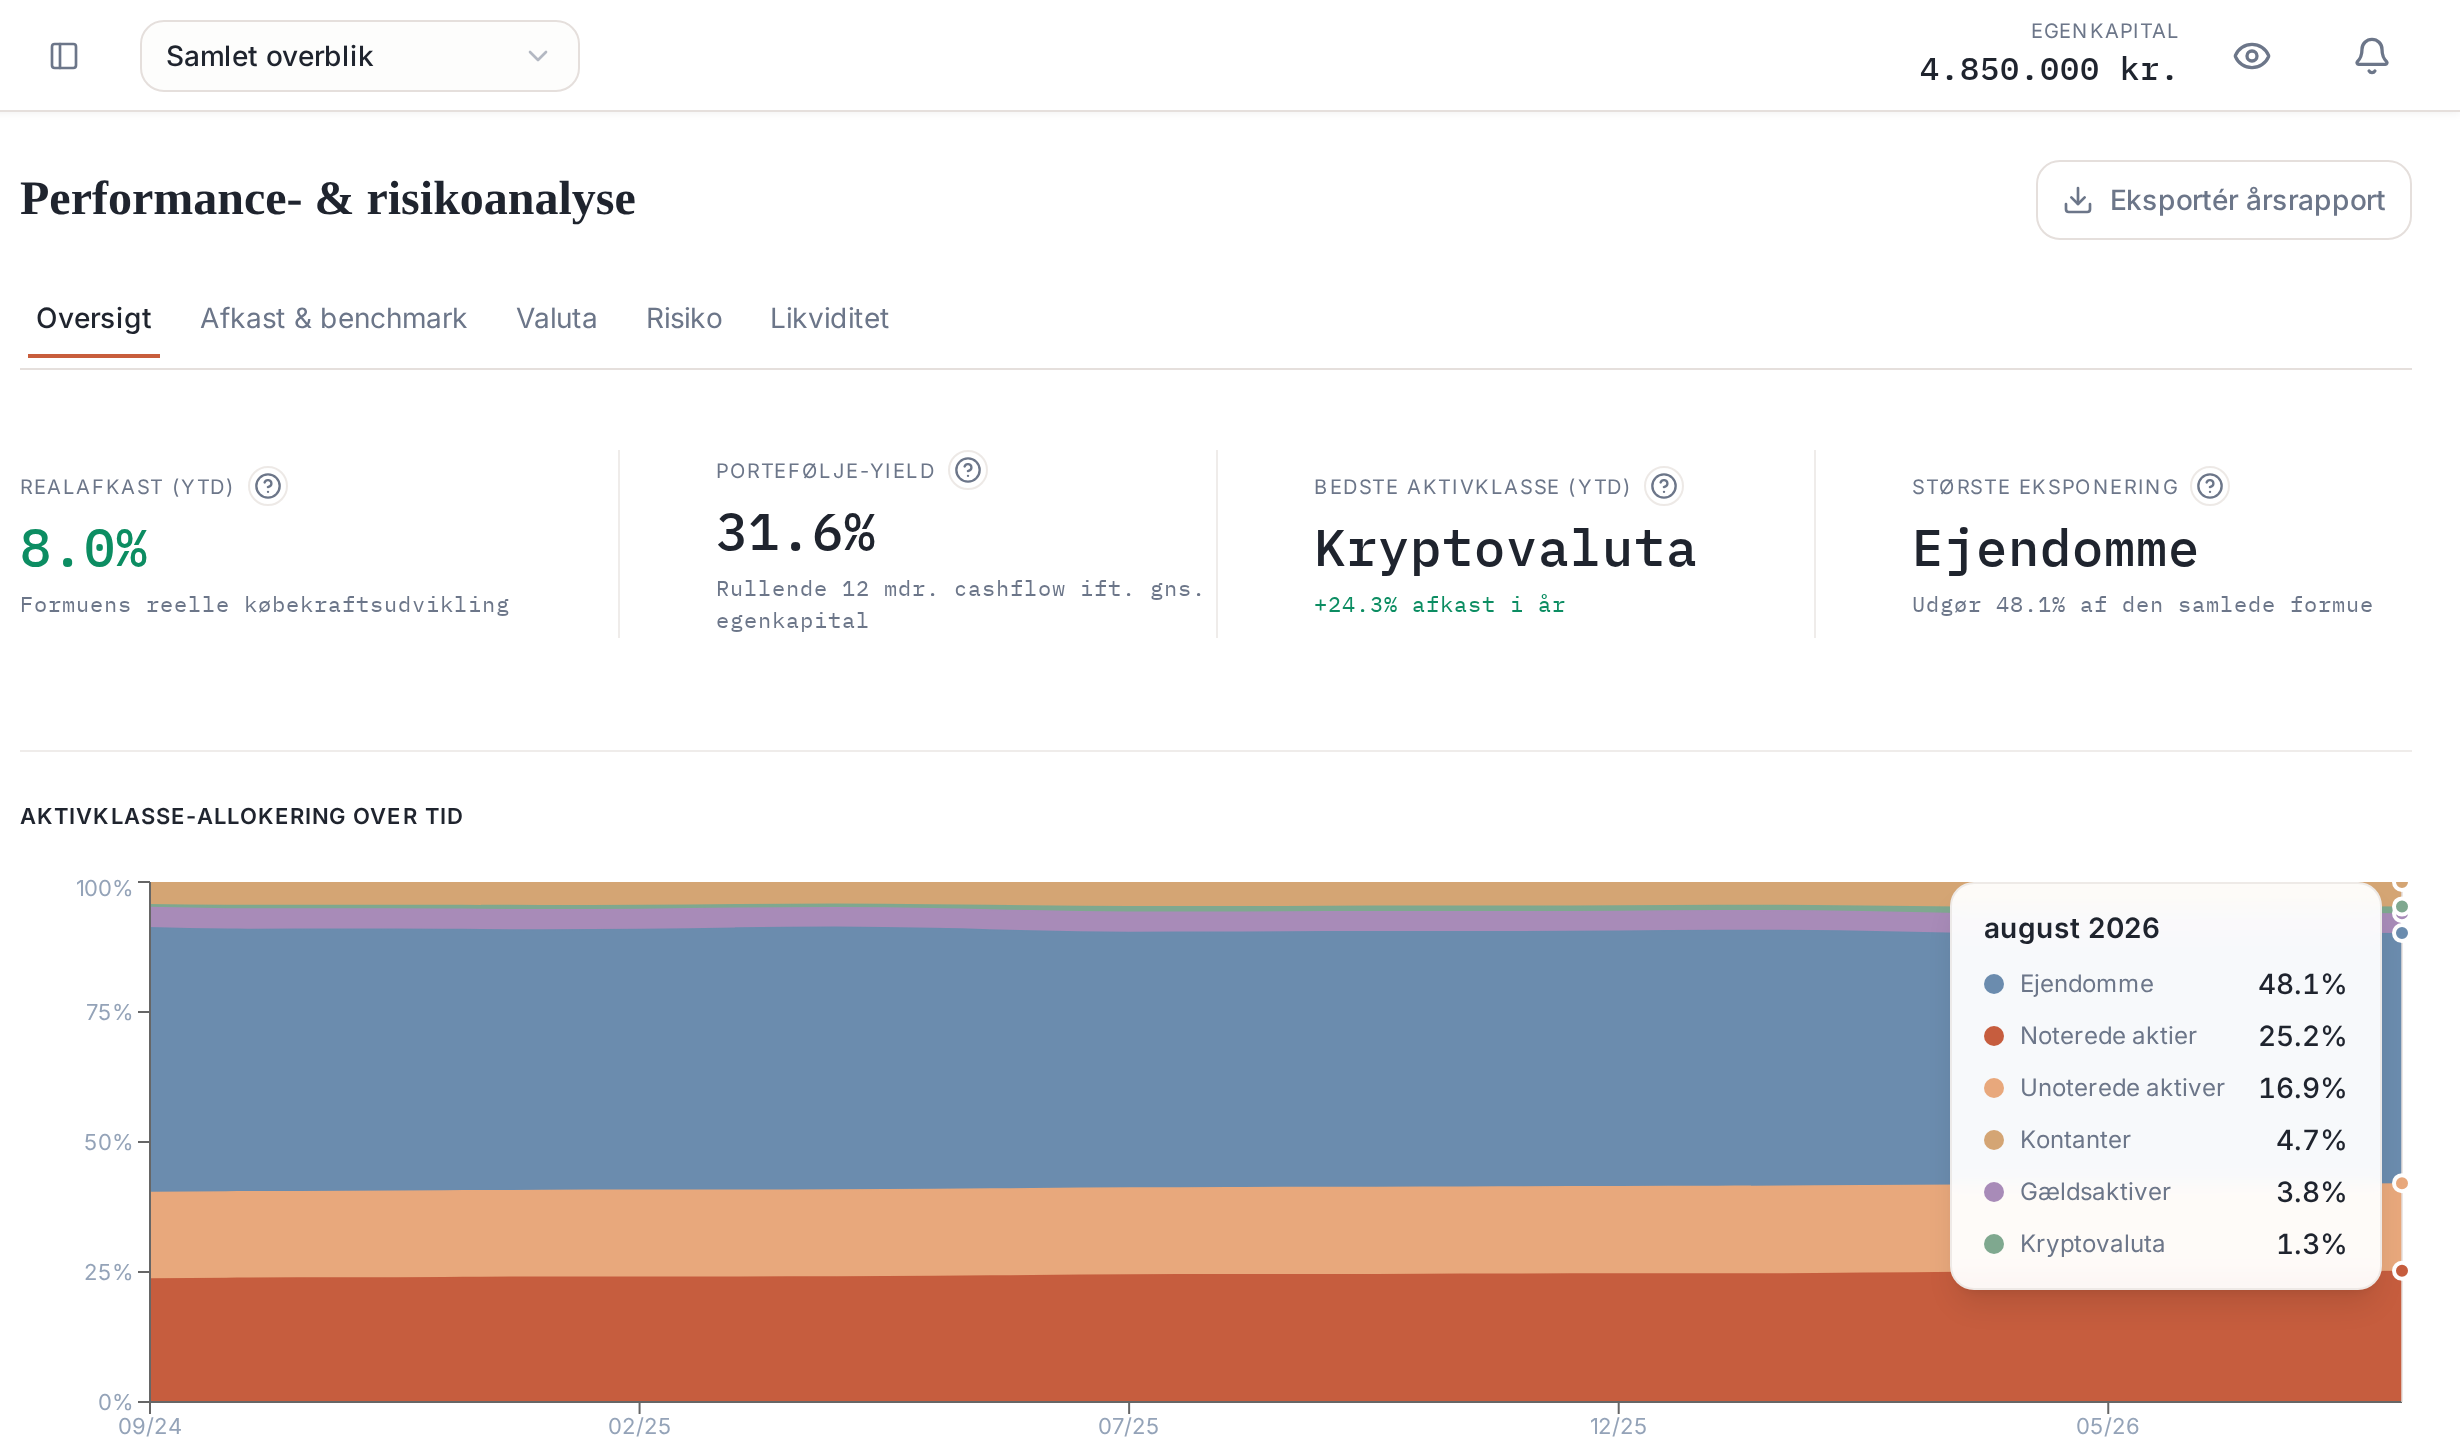2460x1440 pixels.
Task: Click the Kryptovaluta green legend dot
Action: tap(1994, 1244)
